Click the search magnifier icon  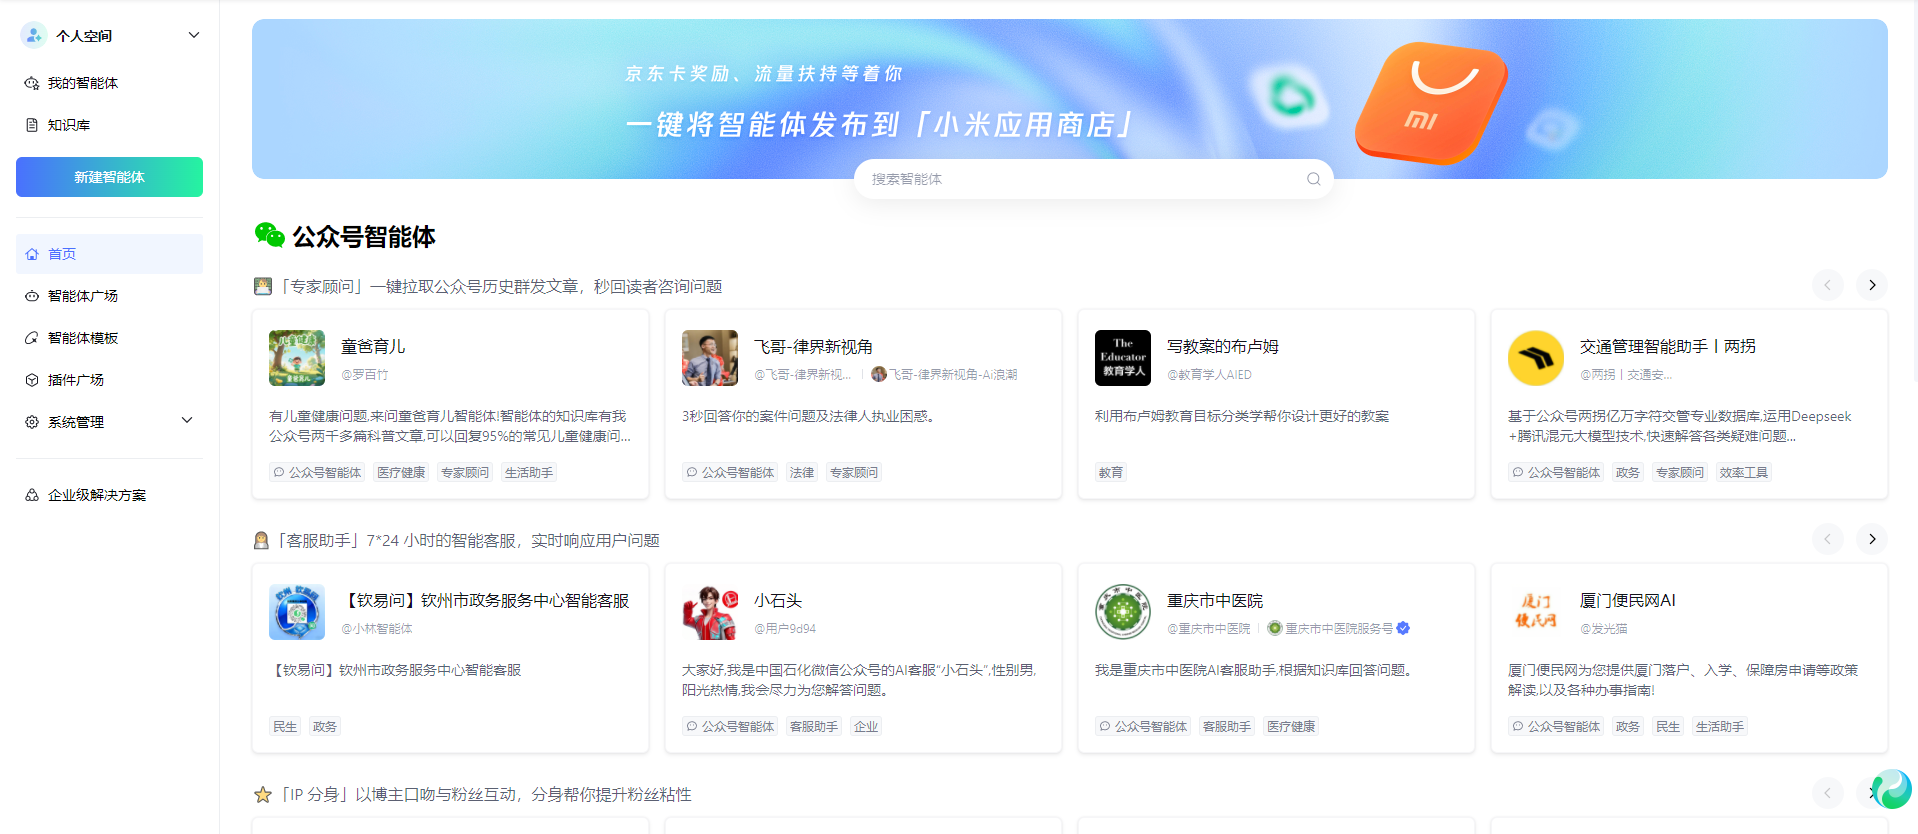tap(1313, 179)
